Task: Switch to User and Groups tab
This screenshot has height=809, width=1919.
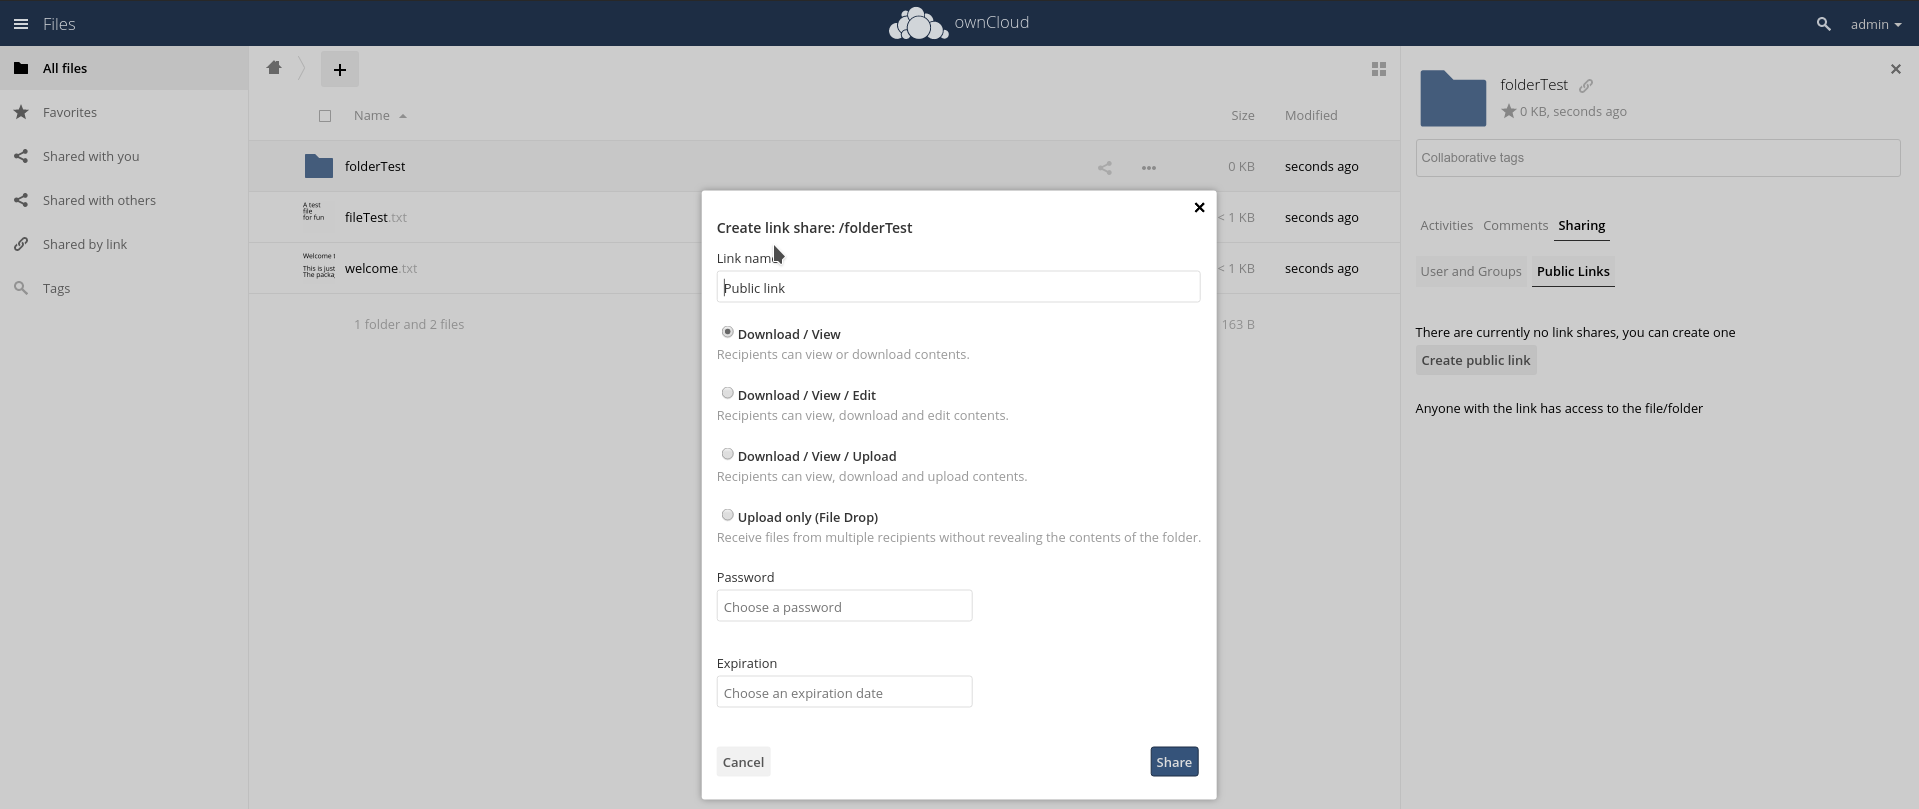Action: click(1471, 271)
